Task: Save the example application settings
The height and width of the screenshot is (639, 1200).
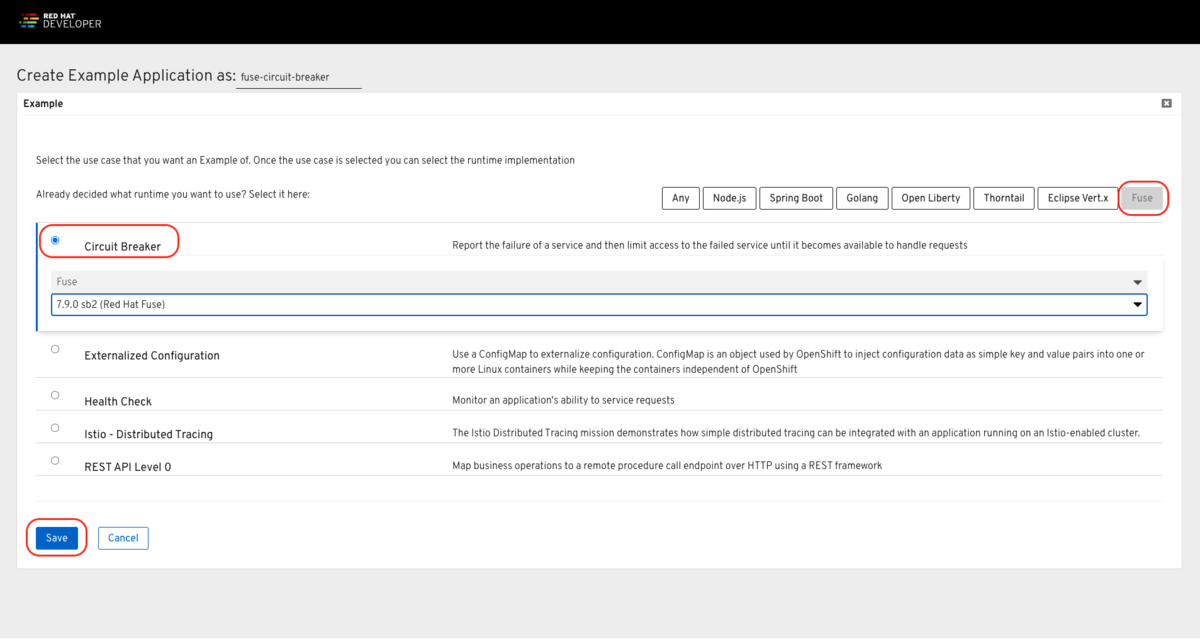Action: pos(56,538)
